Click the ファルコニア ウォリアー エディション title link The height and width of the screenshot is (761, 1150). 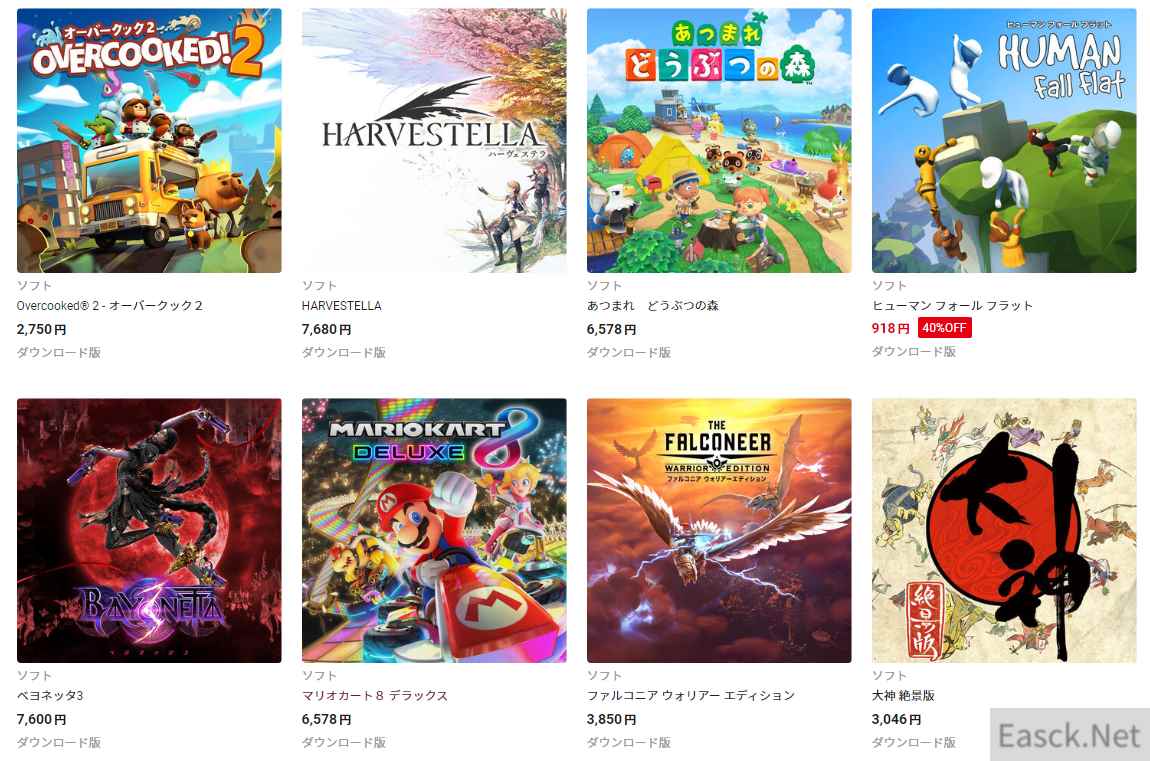pyautogui.click(x=691, y=696)
